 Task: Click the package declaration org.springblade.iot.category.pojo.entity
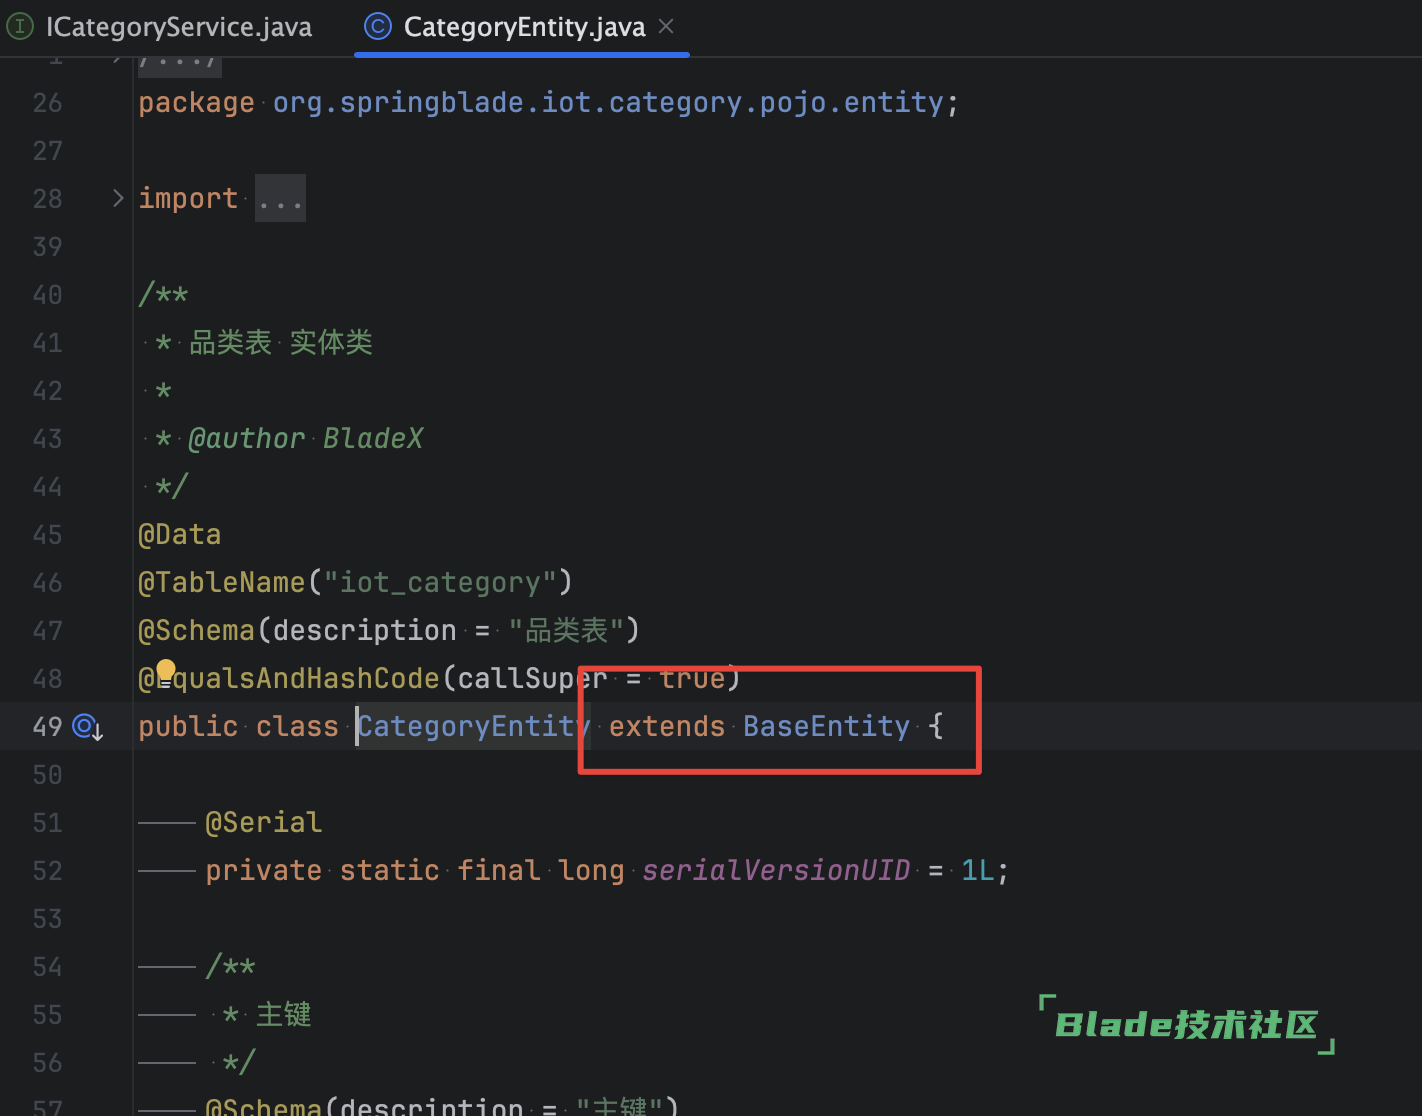pyautogui.click(x=608, y=103)
